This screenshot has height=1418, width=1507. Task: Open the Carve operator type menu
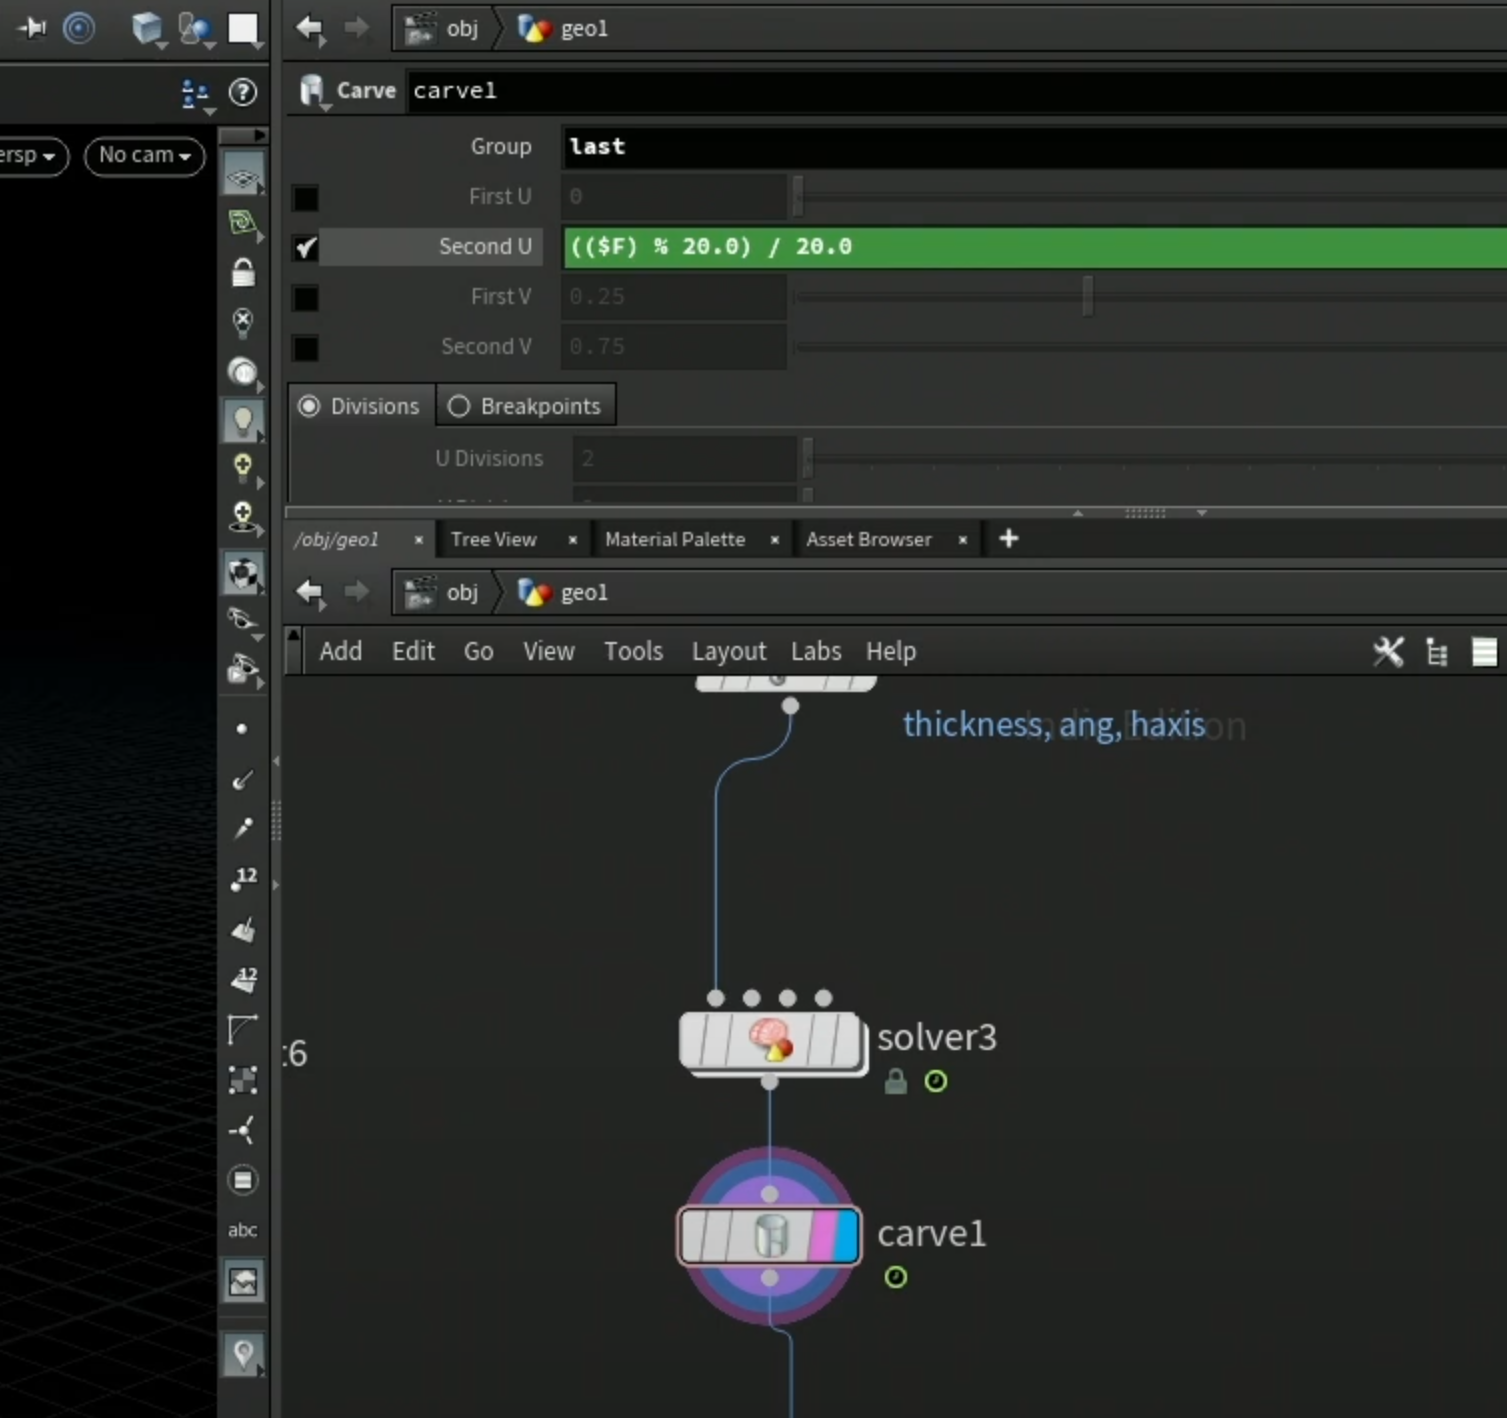(x=313, y=91)
